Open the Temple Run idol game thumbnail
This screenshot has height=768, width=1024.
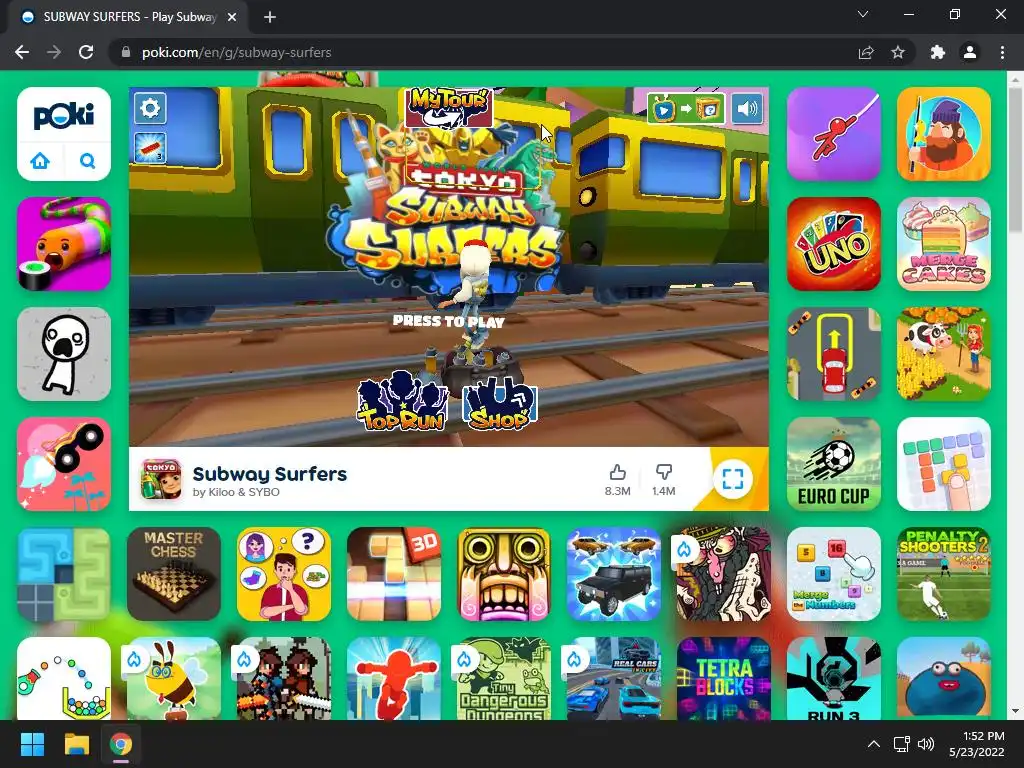[x=504, y=574]
